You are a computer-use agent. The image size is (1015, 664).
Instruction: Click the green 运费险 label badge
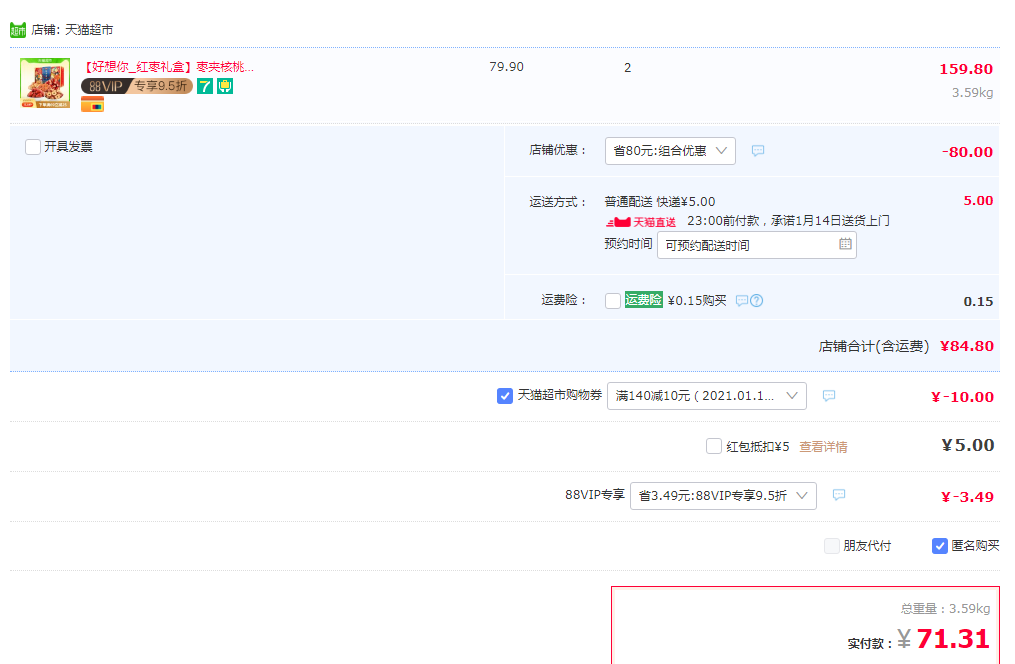coord(643,300)
